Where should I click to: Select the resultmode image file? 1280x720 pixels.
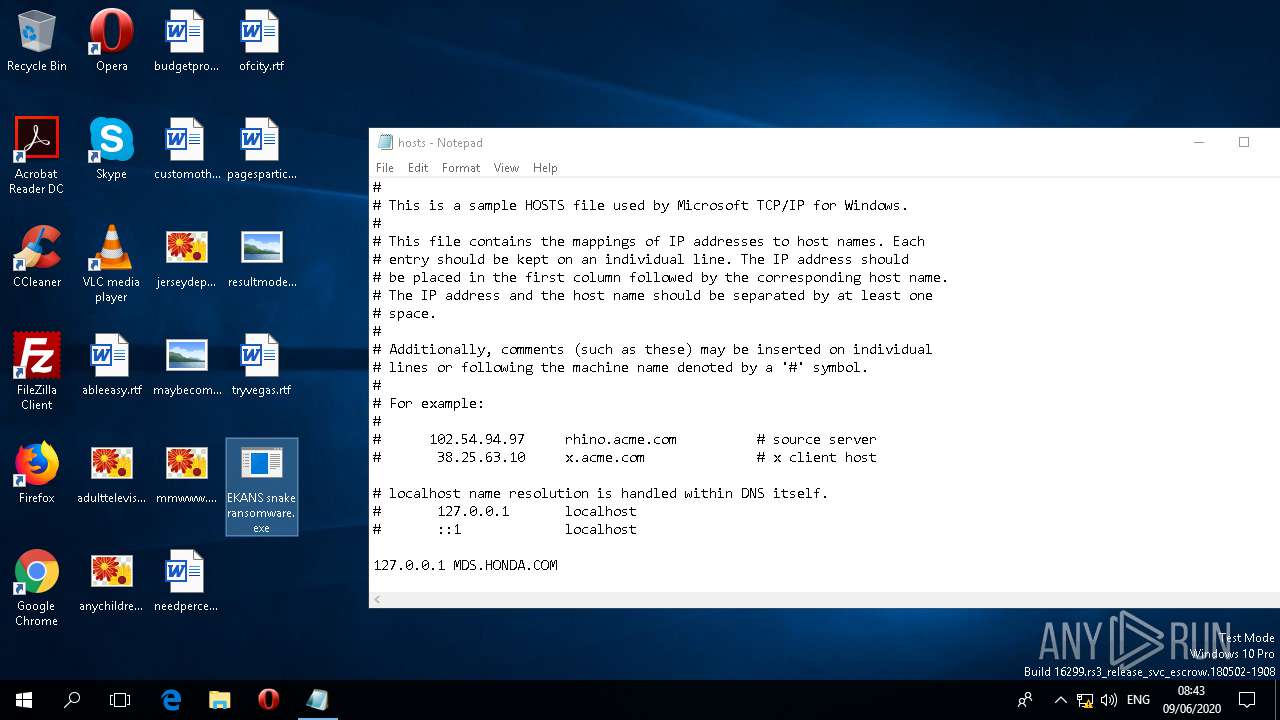pyautogui.click(x=261, y=257)
